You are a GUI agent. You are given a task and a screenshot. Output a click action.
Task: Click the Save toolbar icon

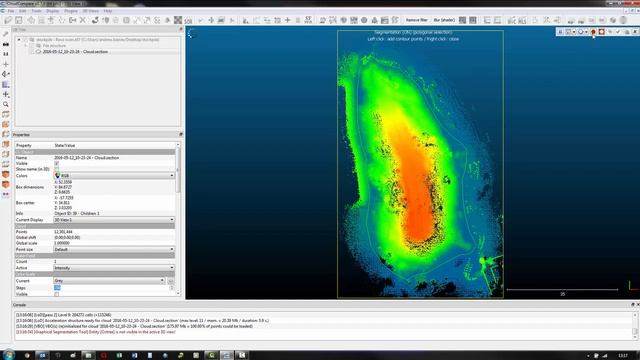tap(19, 20)
